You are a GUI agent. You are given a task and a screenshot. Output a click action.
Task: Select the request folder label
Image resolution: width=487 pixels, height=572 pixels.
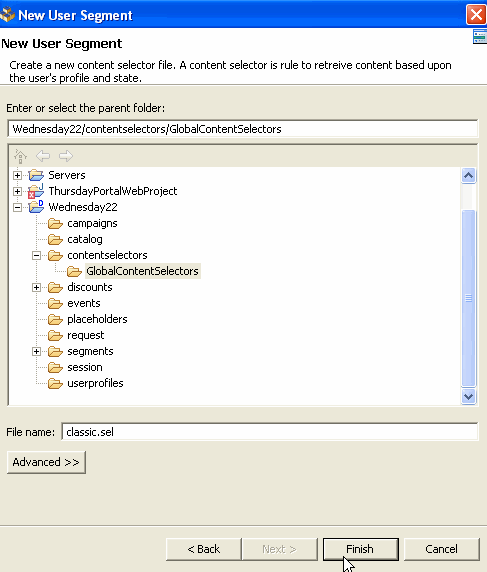(86, 335)
